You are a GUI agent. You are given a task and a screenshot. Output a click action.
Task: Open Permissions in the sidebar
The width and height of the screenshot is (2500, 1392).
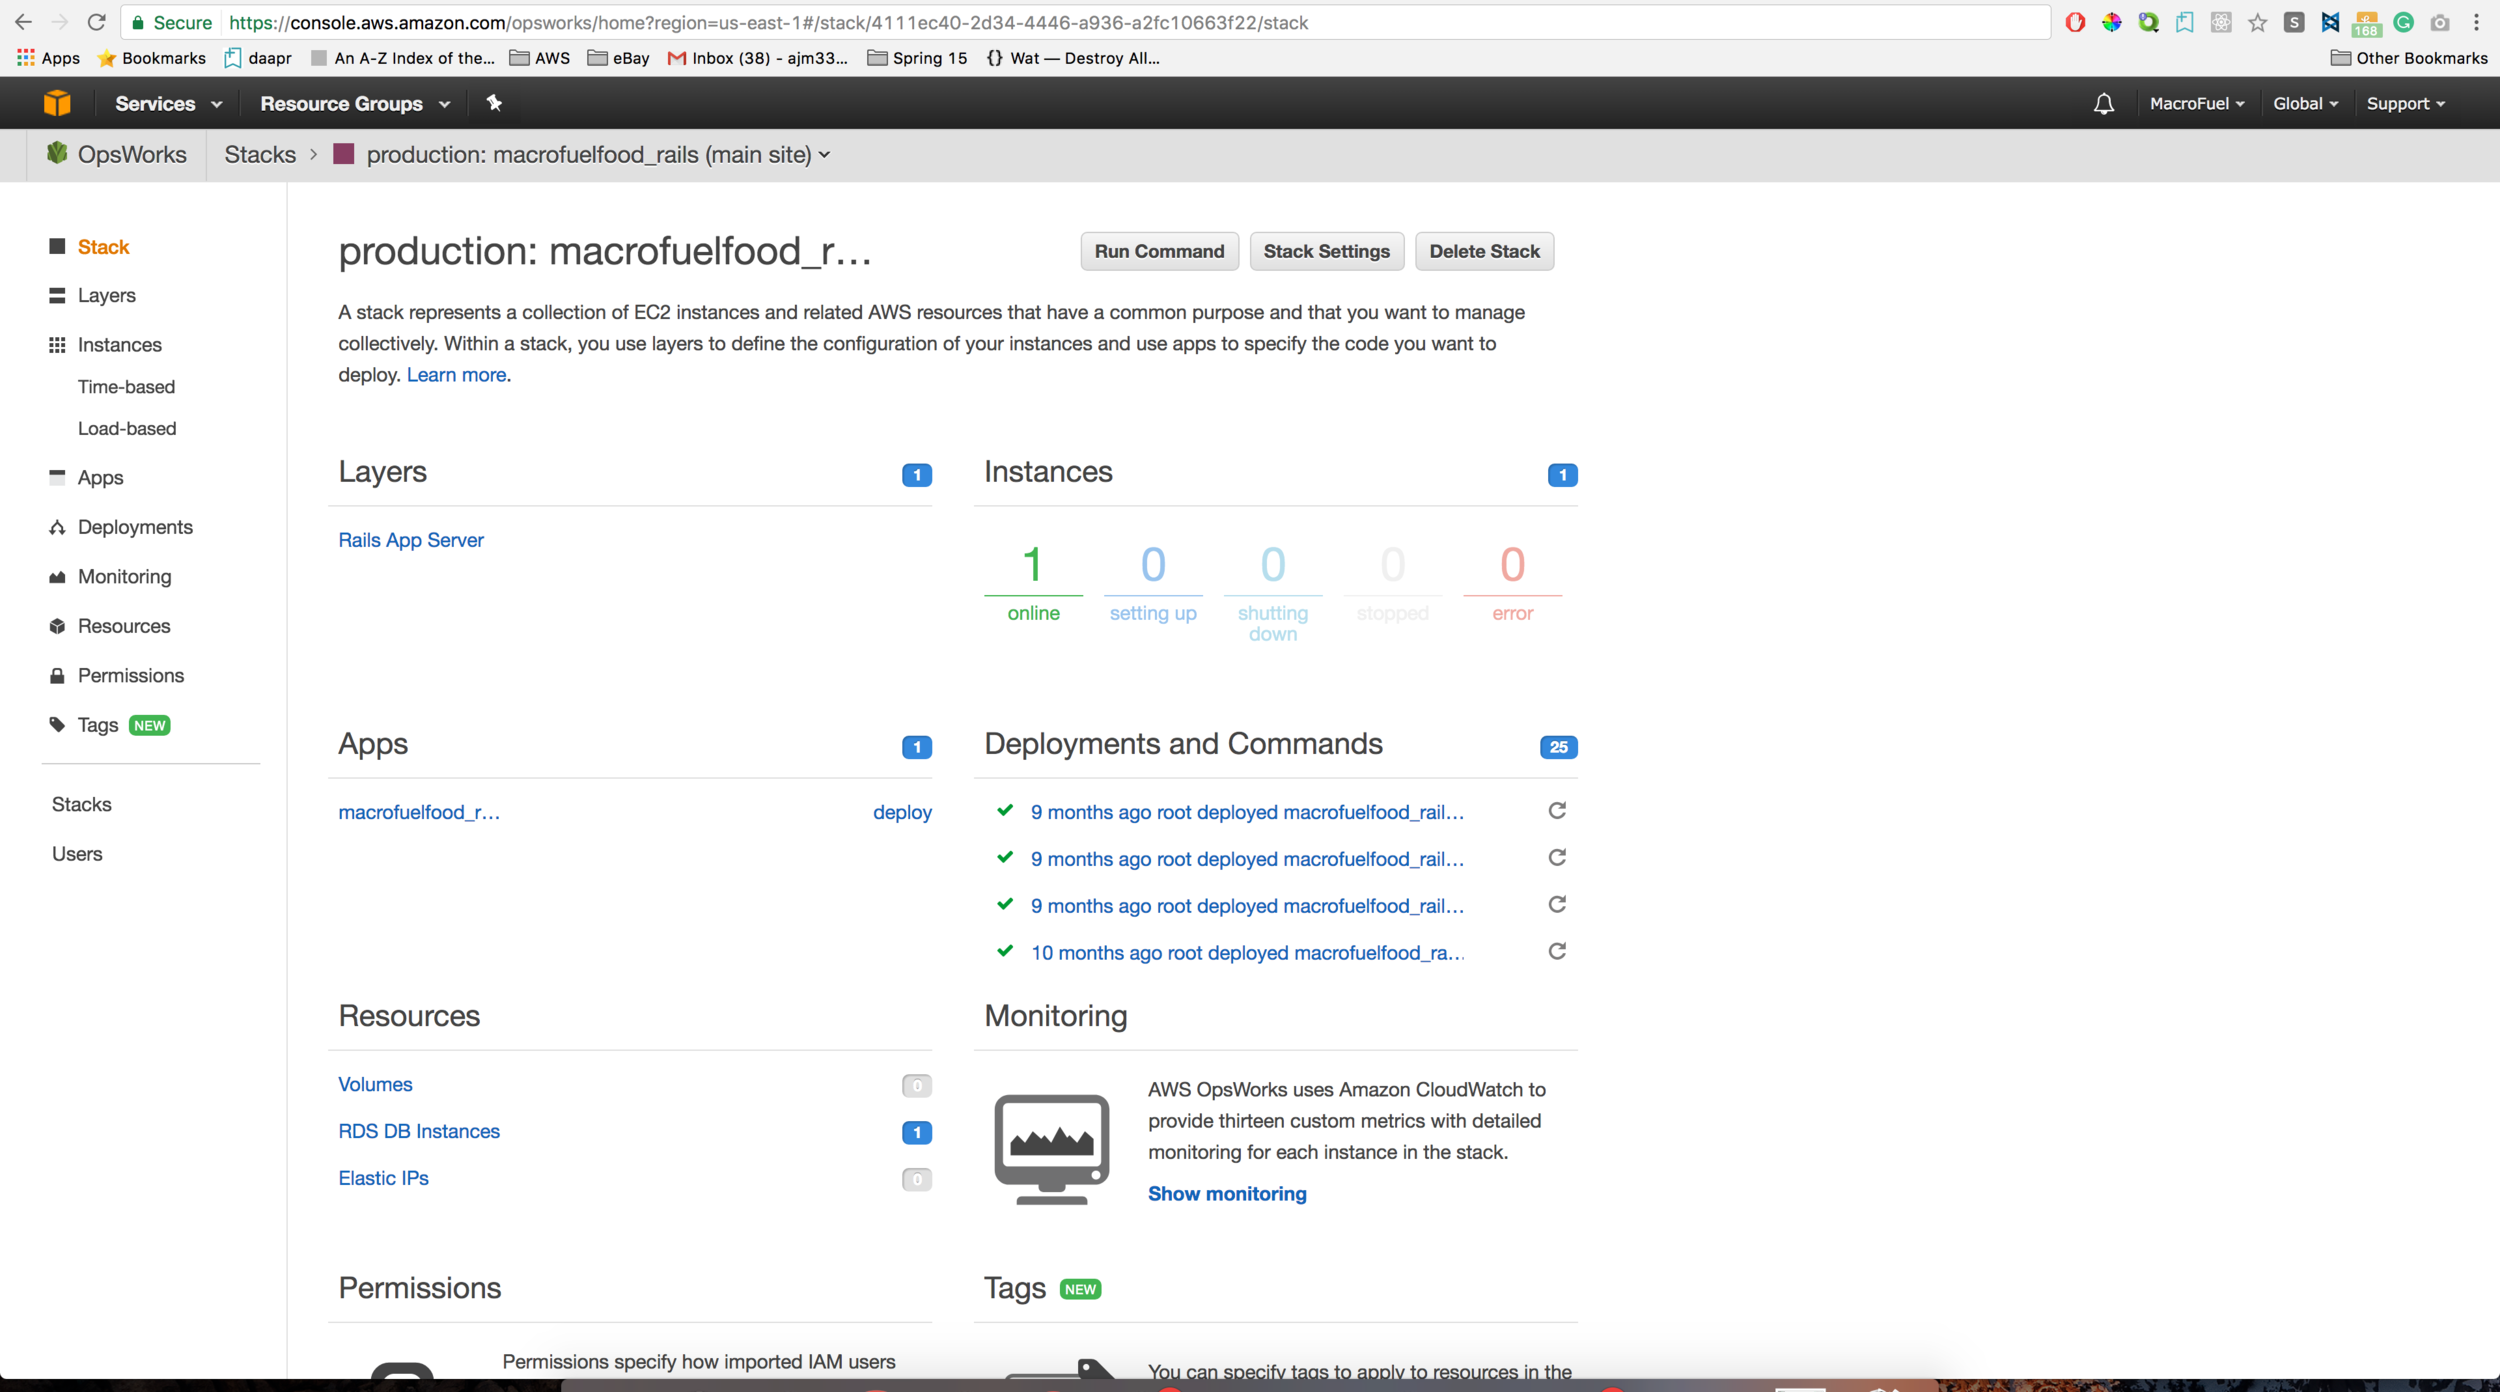pyautogui.click(x=130, y=675)
